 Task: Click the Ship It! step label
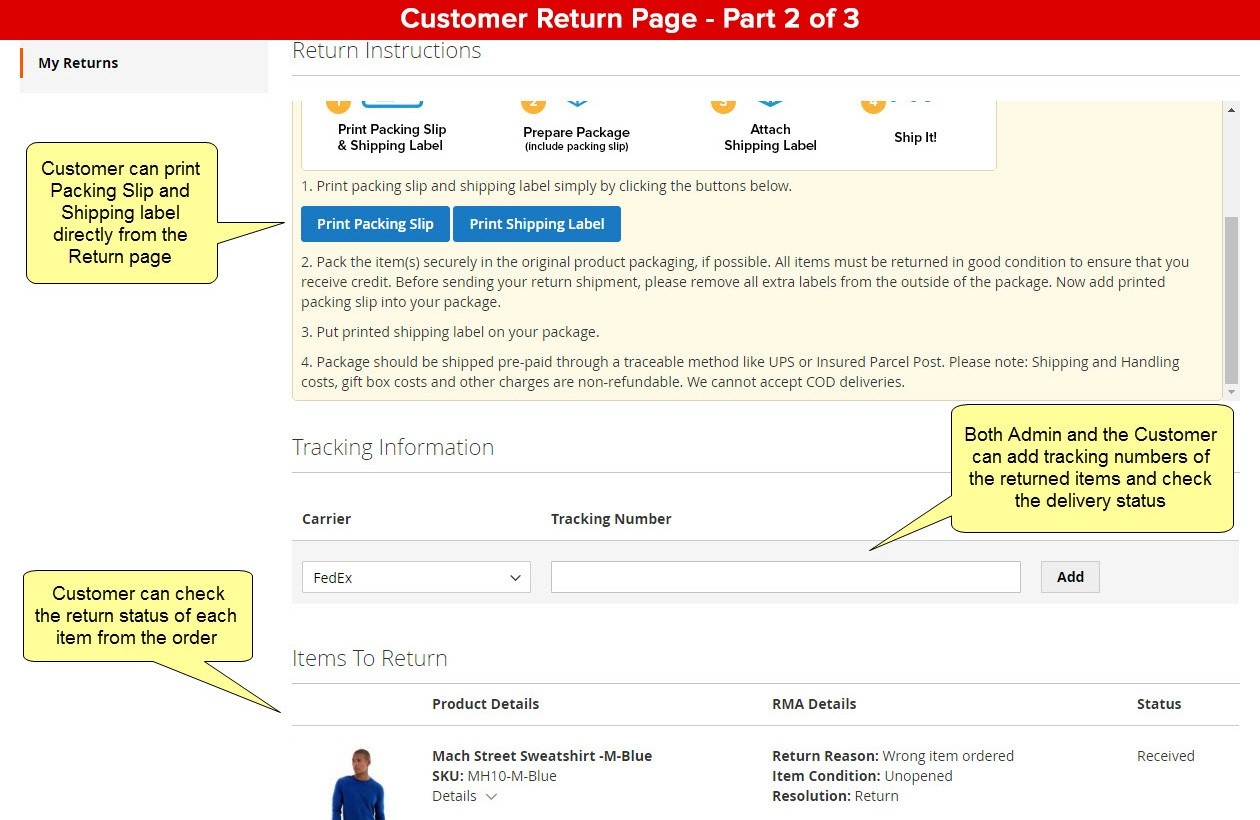coord(915,138)
